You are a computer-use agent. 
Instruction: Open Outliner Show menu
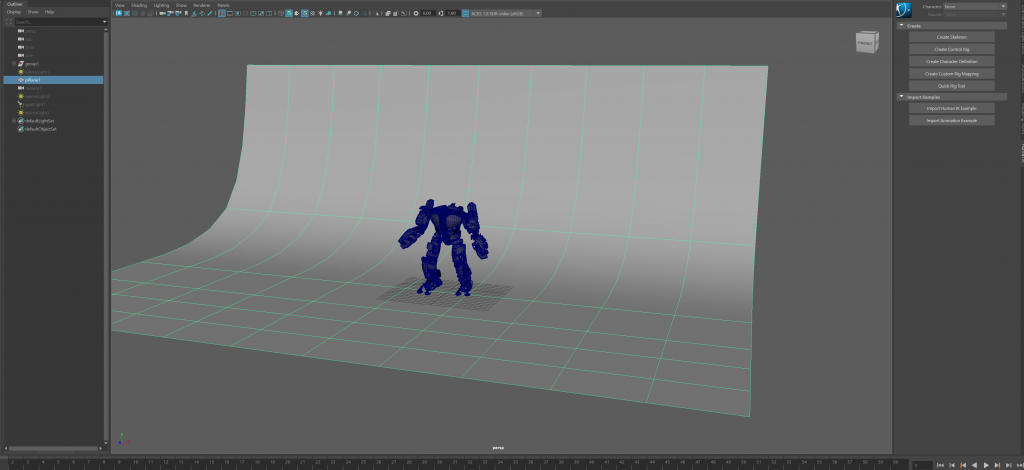(x=32, y=12)
